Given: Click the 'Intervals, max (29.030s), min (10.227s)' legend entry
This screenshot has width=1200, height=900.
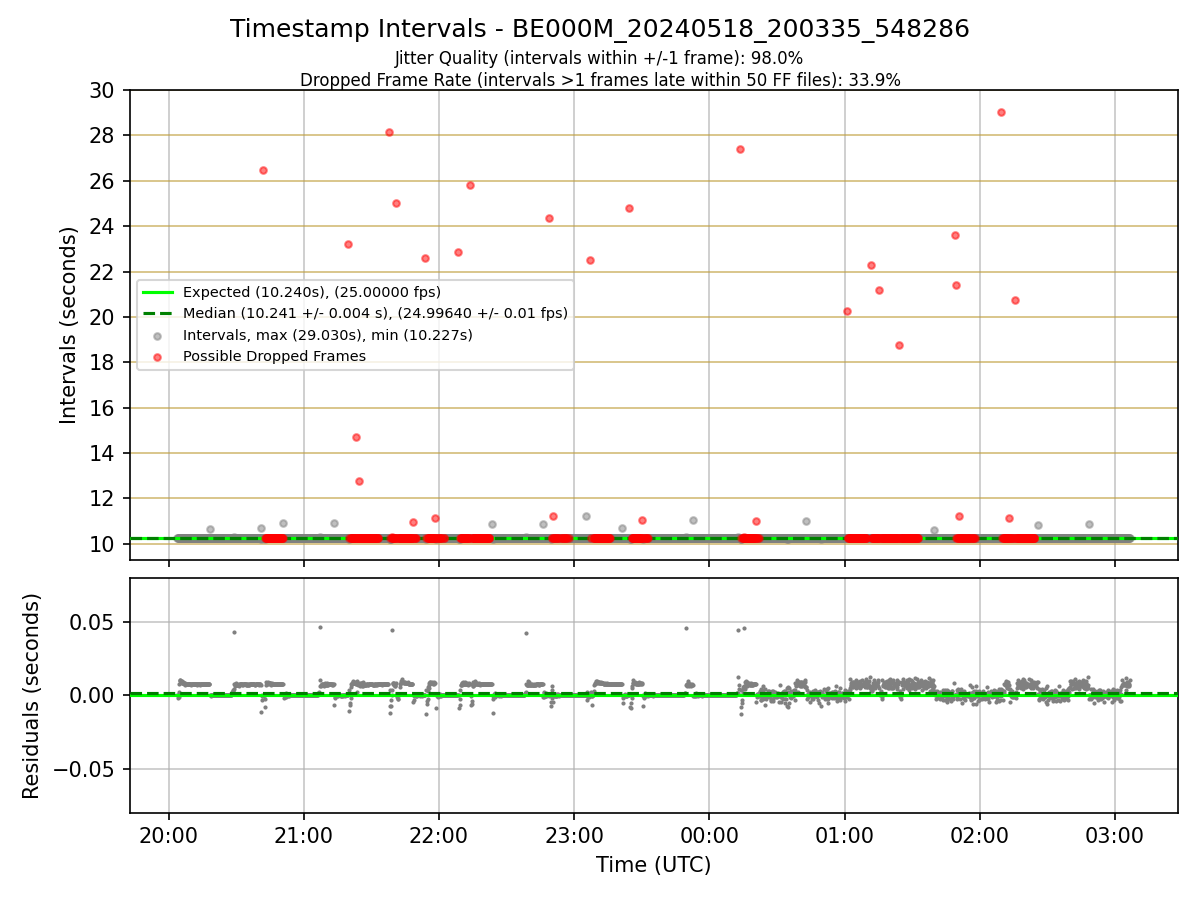Looking at the screenshot, I should pyautogui.click(x=328, y=335).
